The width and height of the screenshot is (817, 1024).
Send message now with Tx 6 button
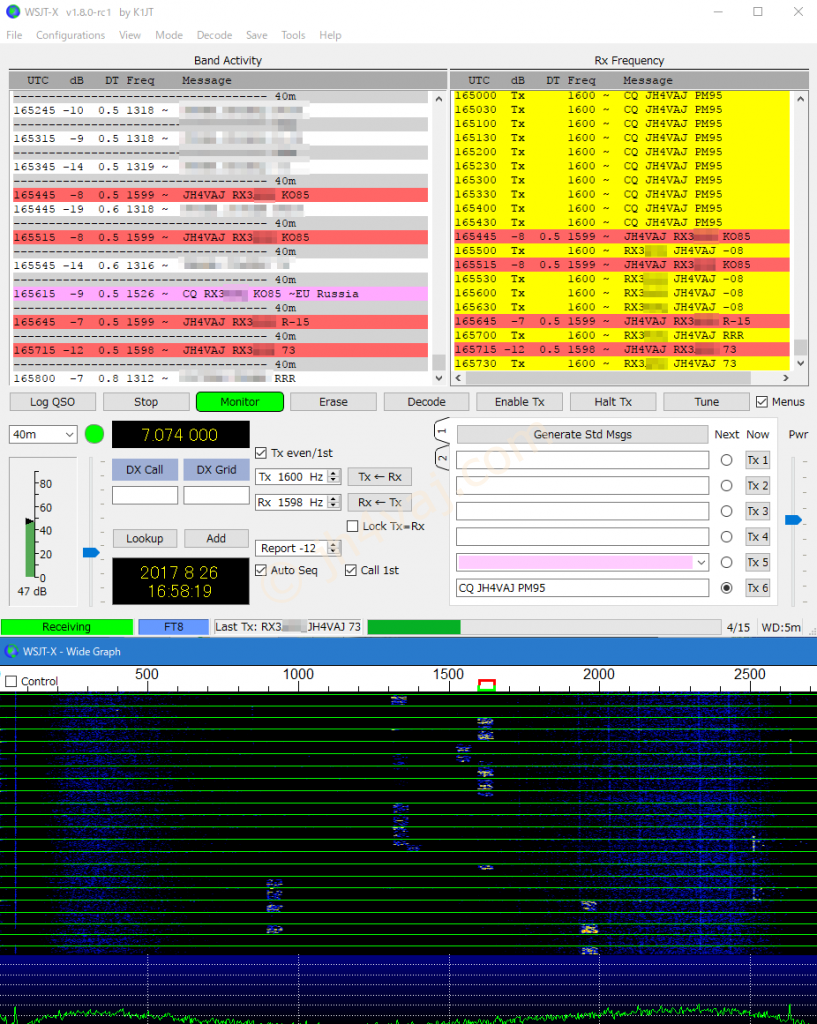[758, 588]
